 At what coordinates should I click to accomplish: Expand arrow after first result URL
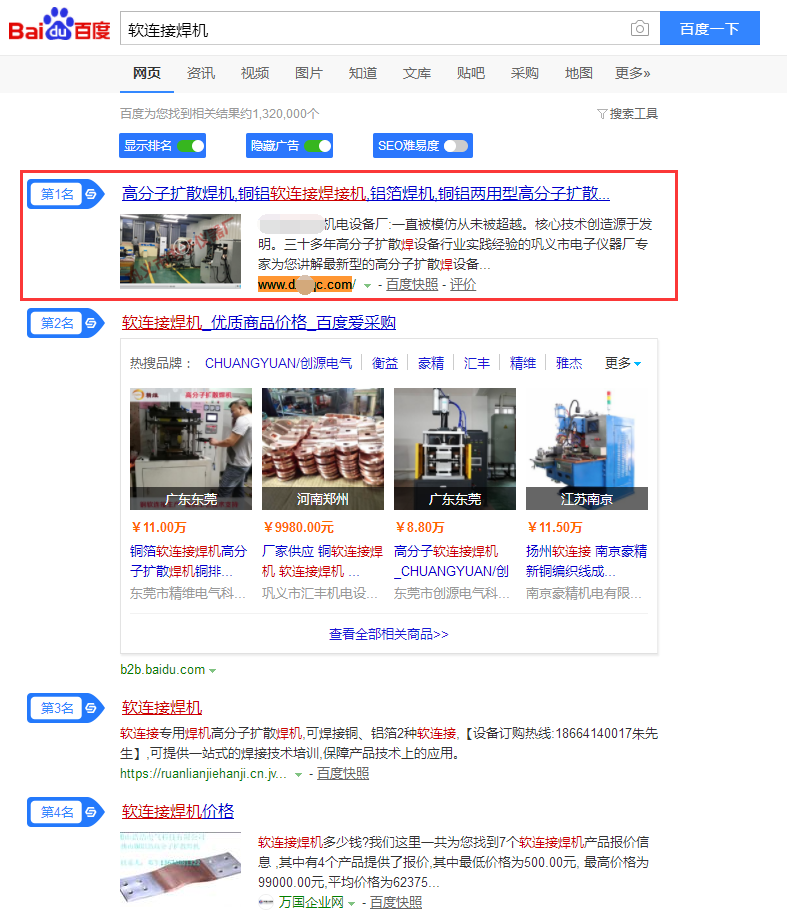[x=367, y=286]
